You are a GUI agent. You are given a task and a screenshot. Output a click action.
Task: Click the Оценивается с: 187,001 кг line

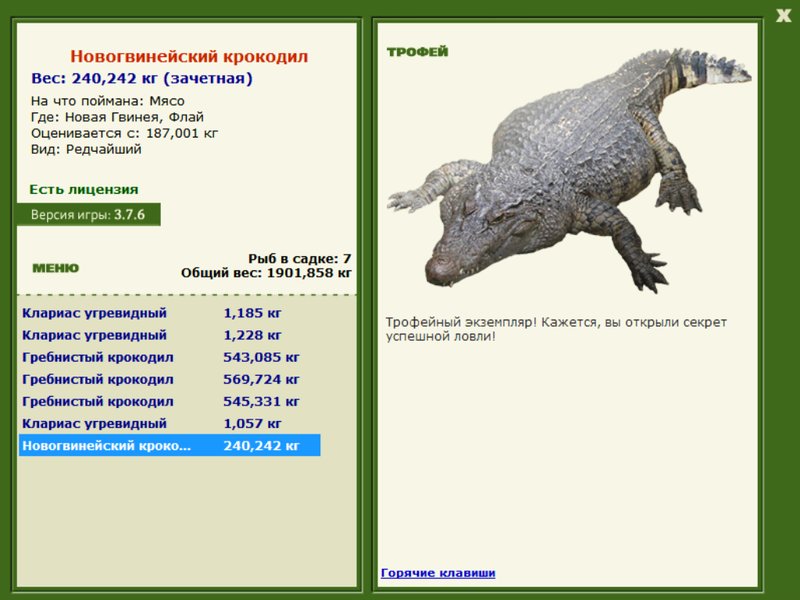pyautogui.click(x=124, y=134)
